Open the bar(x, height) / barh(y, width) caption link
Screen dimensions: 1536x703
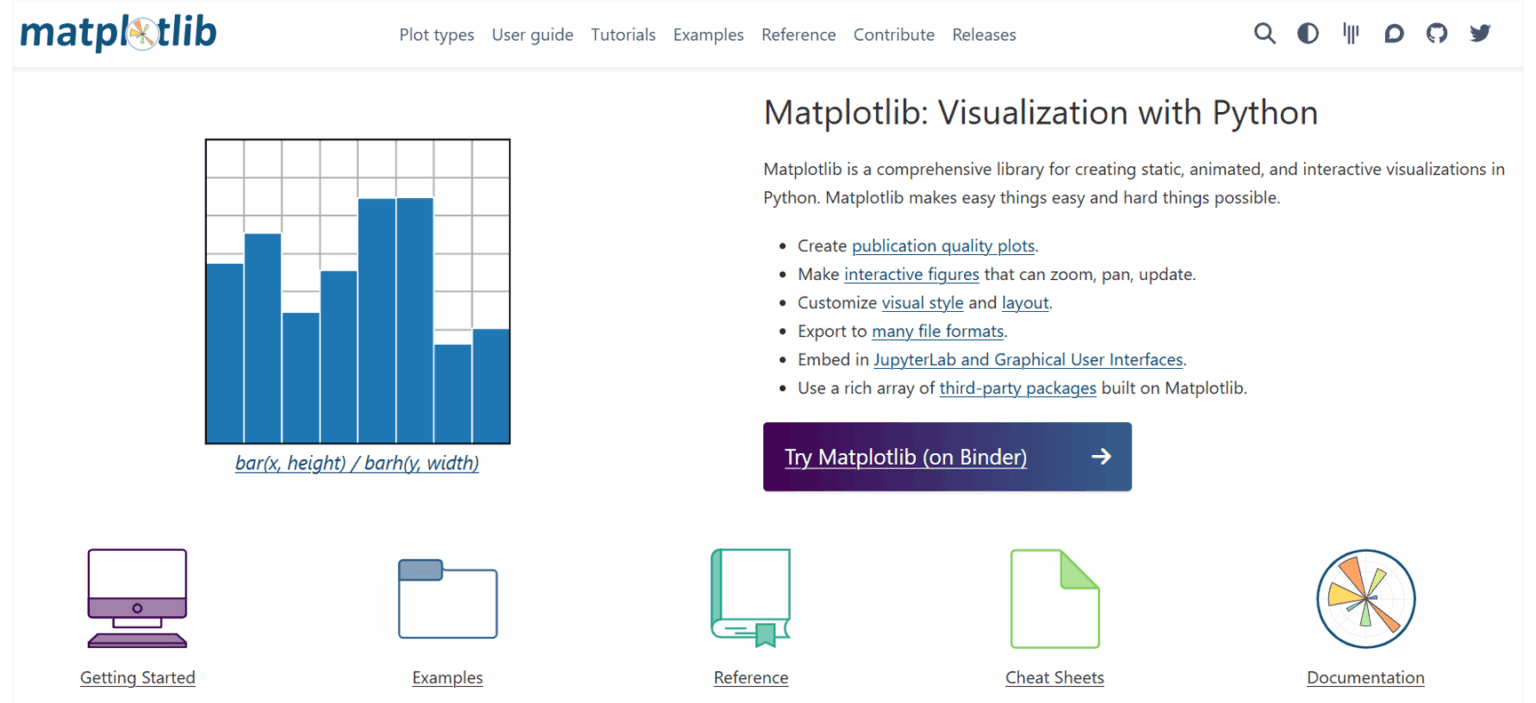tap(357, 464)
